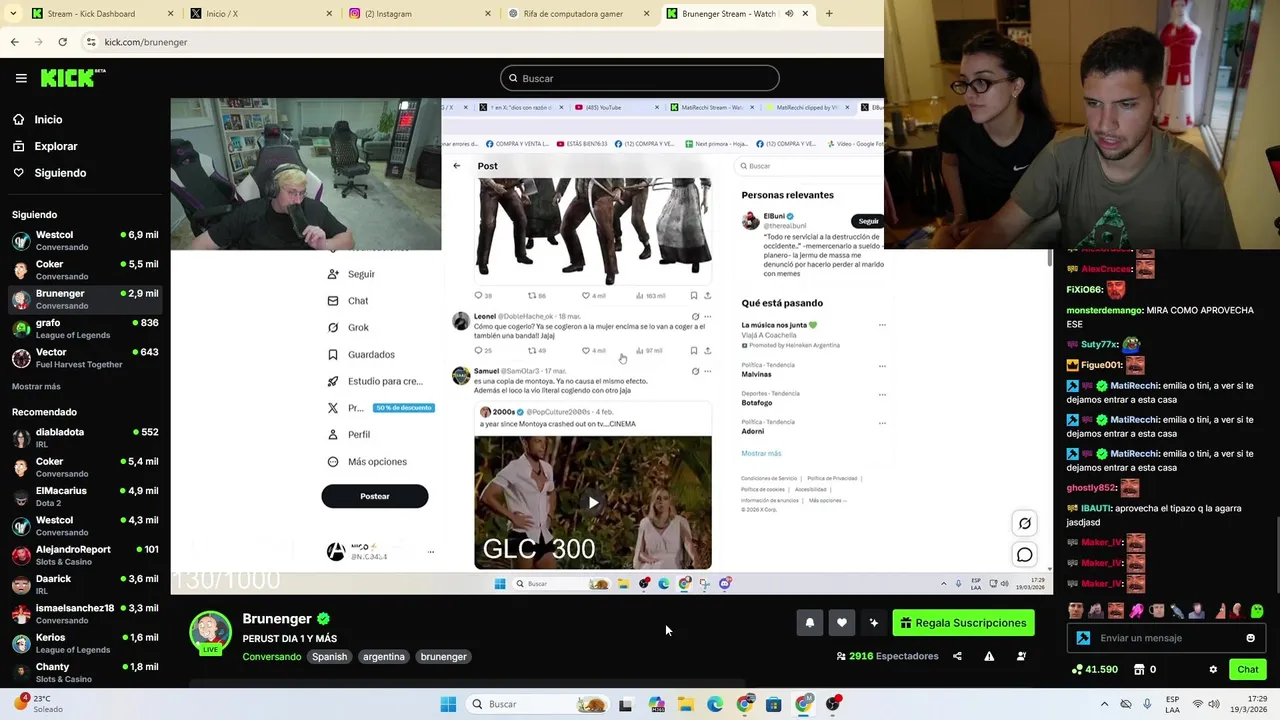Click the sparkle icon beside the heart button
This screenshot has width=1280, height=720.
click(x=874, y=623)
